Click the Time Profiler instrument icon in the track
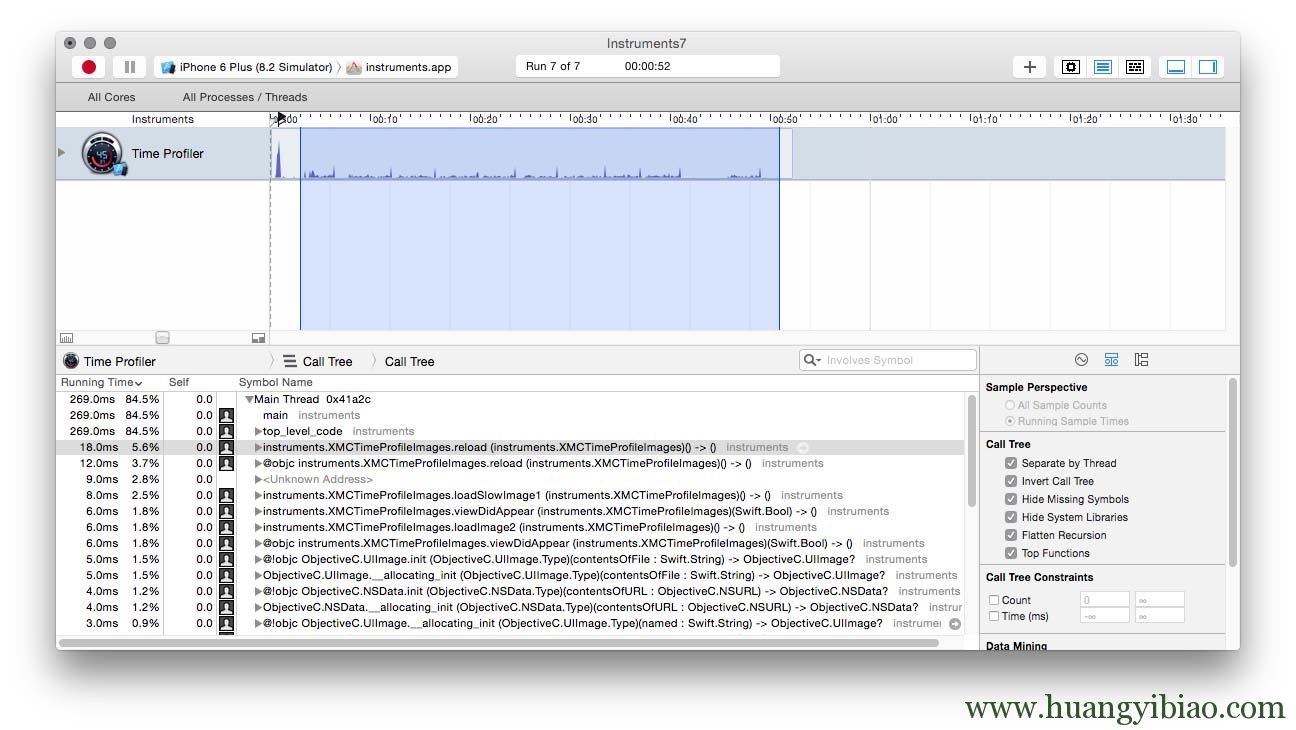 pos(102,154)
